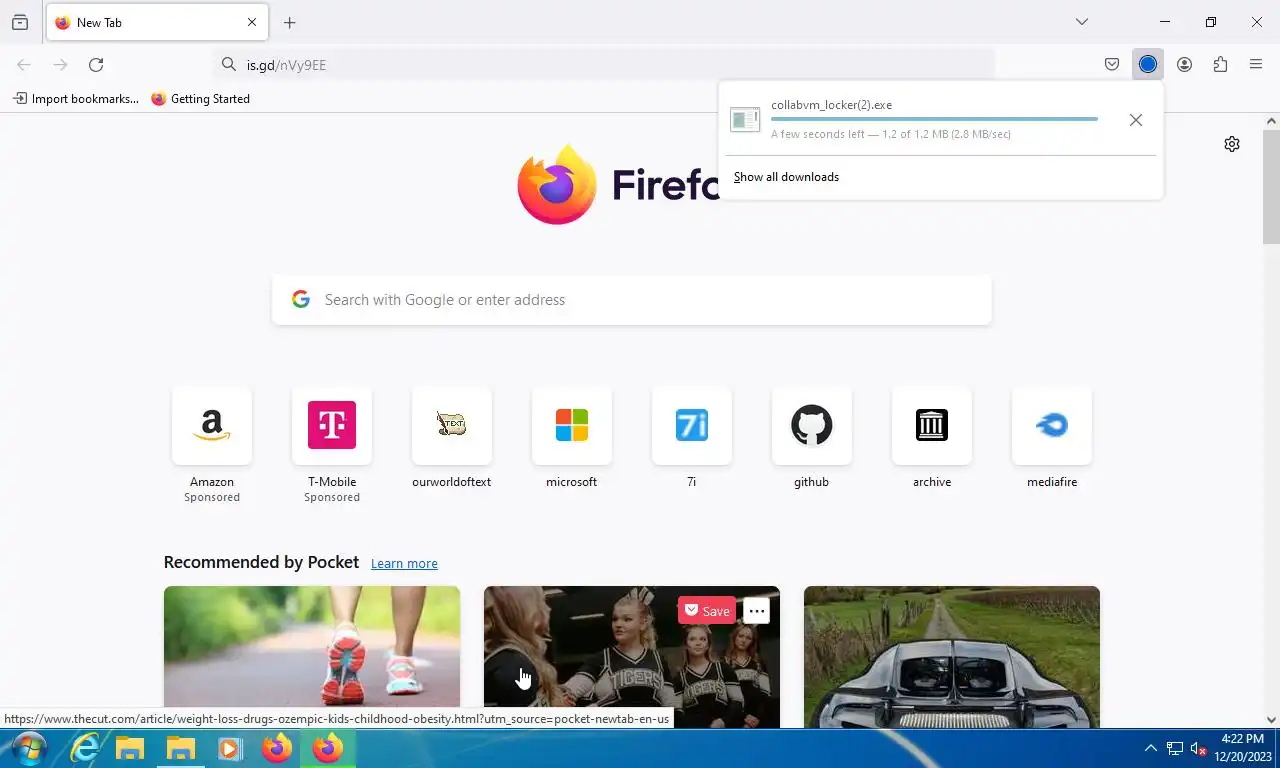1280x768 pixels.
Task: Open the Firefox account icon
Action: [1184, 65]
